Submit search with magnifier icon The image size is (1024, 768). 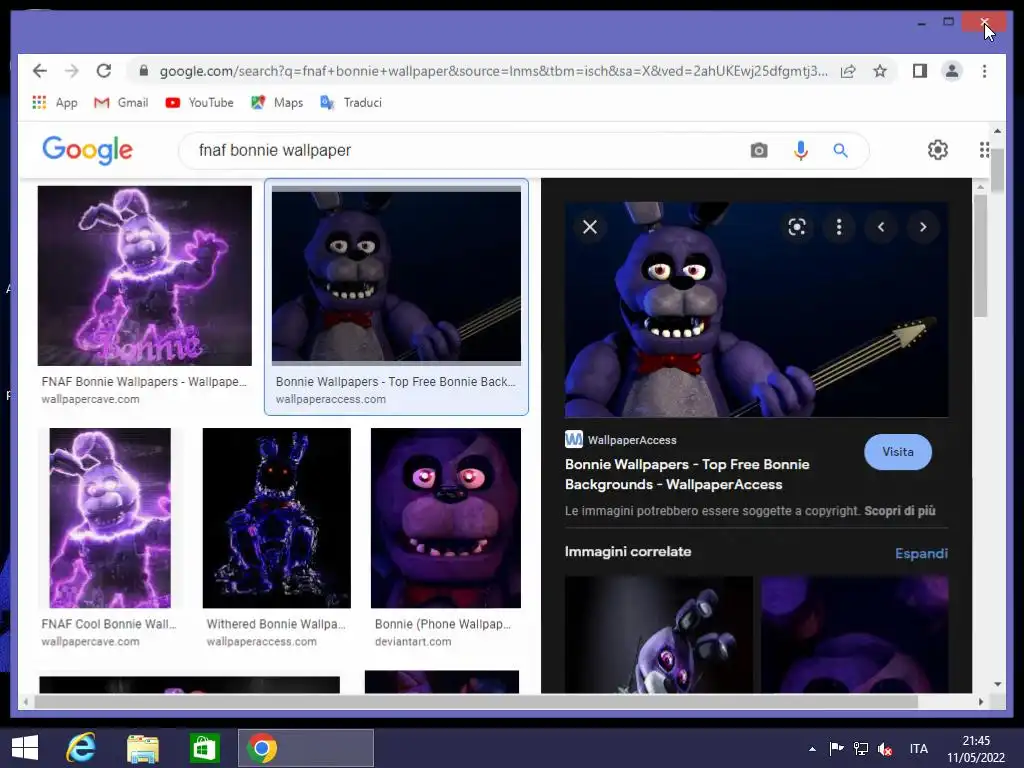[840, 150]
